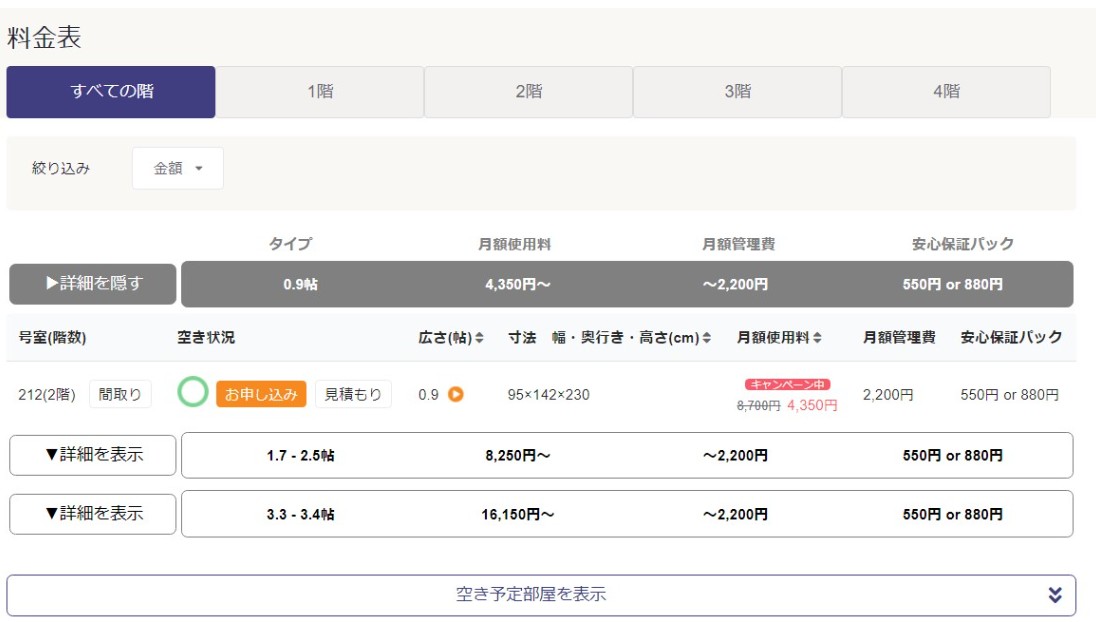Open 間取り for room 212
This screenshot has height=622, width=1096.
(x=120, y=394)
